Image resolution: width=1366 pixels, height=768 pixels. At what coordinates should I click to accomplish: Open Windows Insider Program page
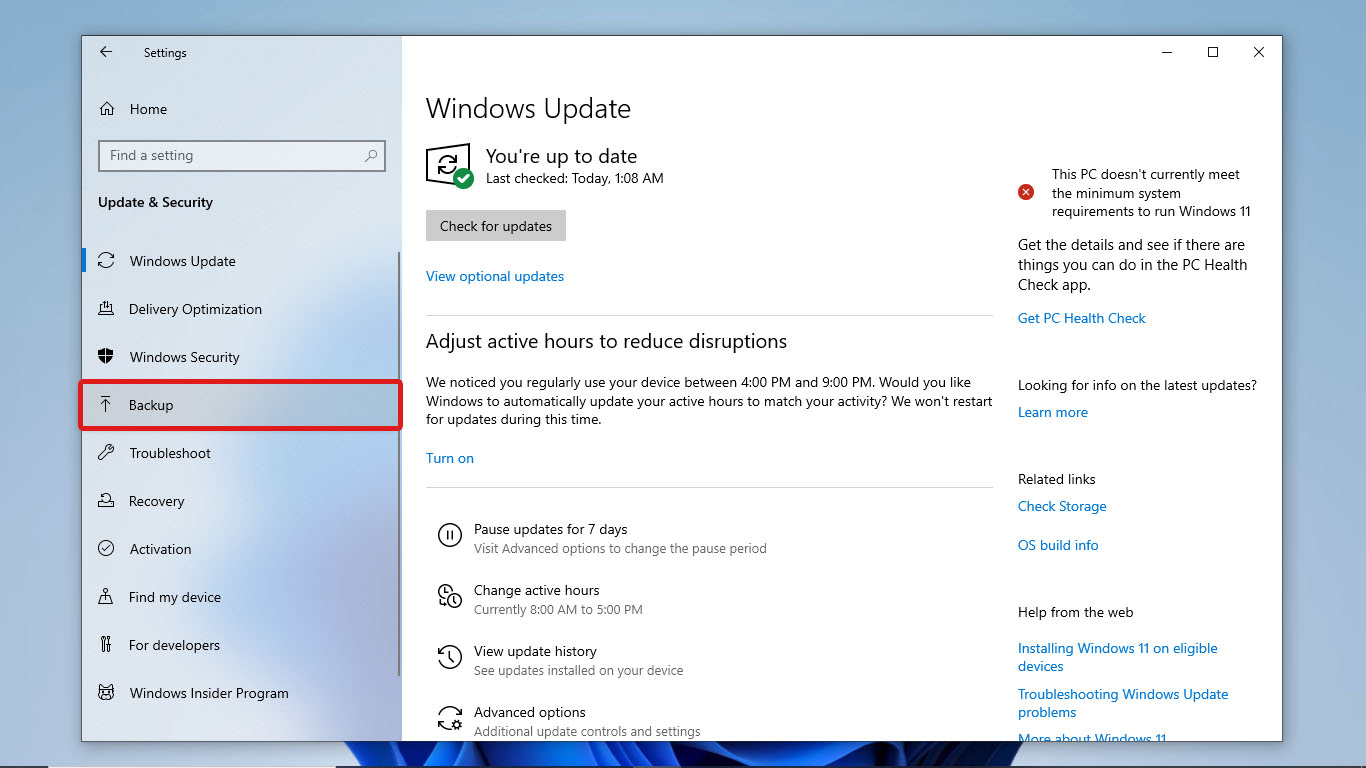coord(209,693)
